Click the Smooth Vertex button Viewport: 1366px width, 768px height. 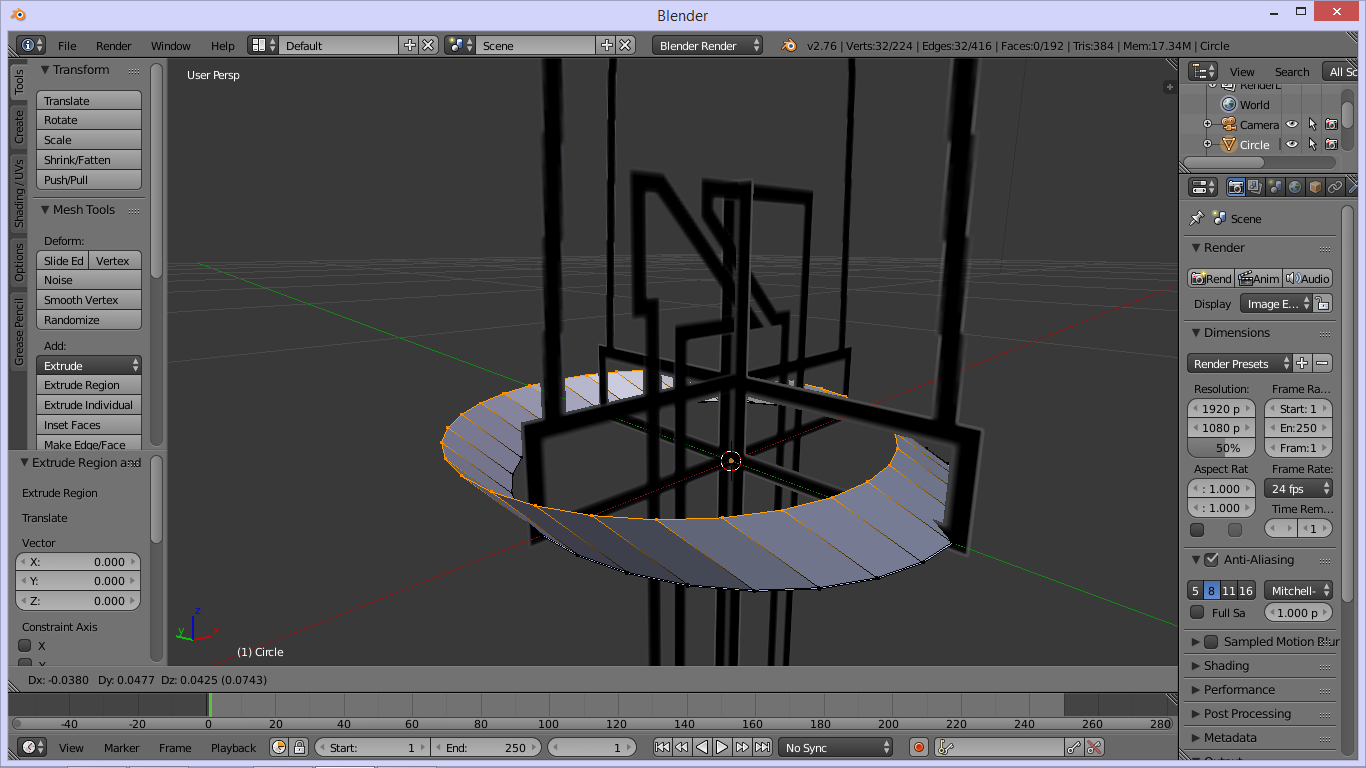[x=89, y=300]
